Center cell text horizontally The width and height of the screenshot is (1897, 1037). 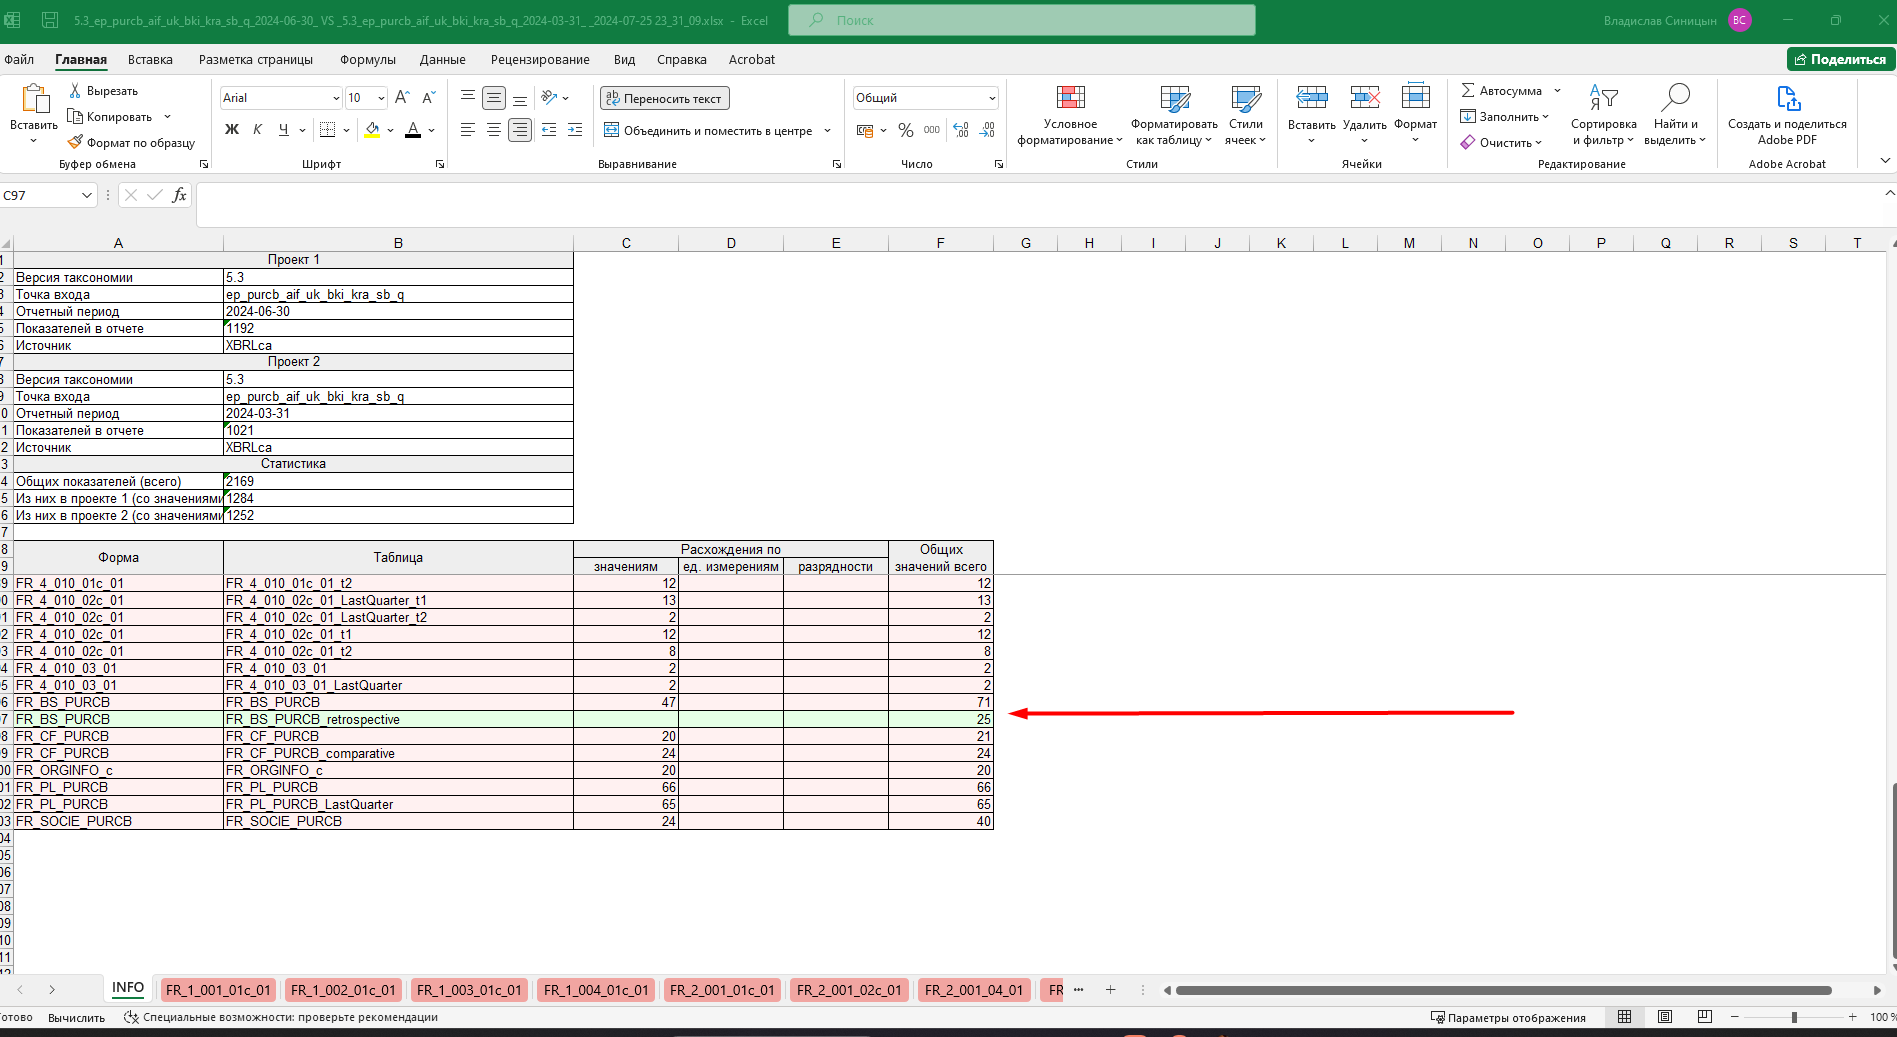494,130
